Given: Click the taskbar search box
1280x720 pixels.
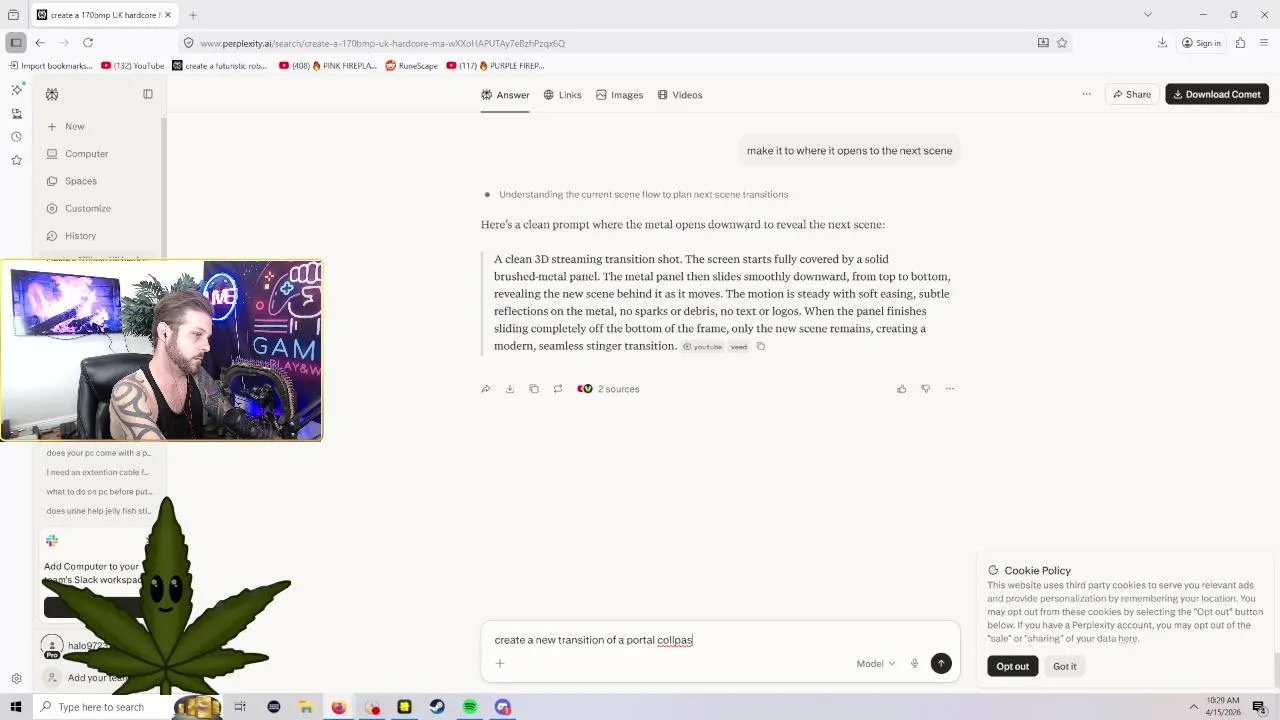Looking at the screenshot, I should 100,707.
